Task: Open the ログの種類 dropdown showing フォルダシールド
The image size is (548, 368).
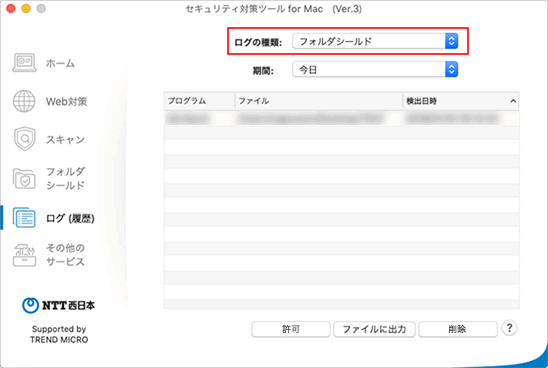Action: click(x=375, y=41)
